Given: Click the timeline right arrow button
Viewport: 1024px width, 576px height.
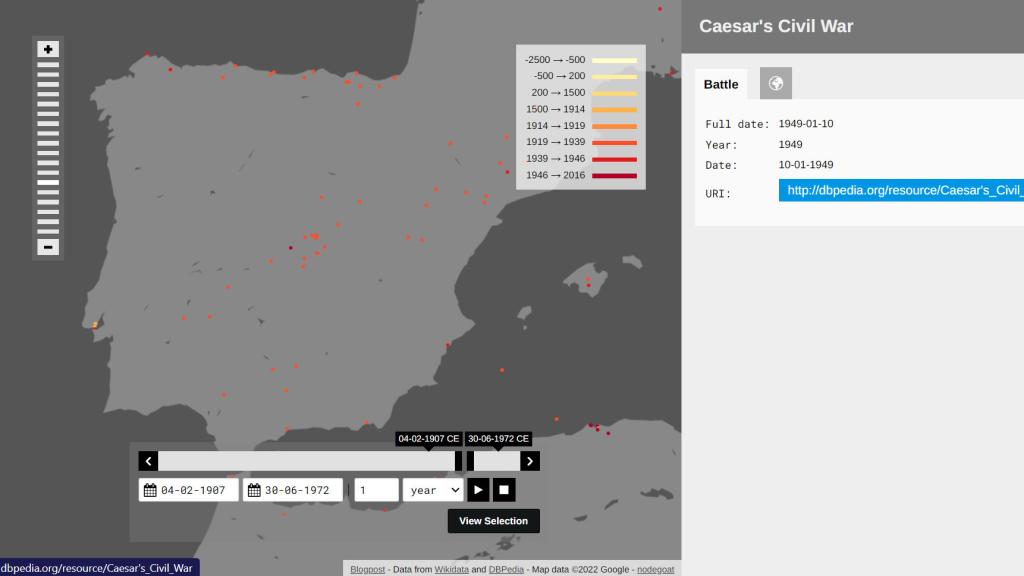Looking at the screenshot, I should [x=530, y=461].
